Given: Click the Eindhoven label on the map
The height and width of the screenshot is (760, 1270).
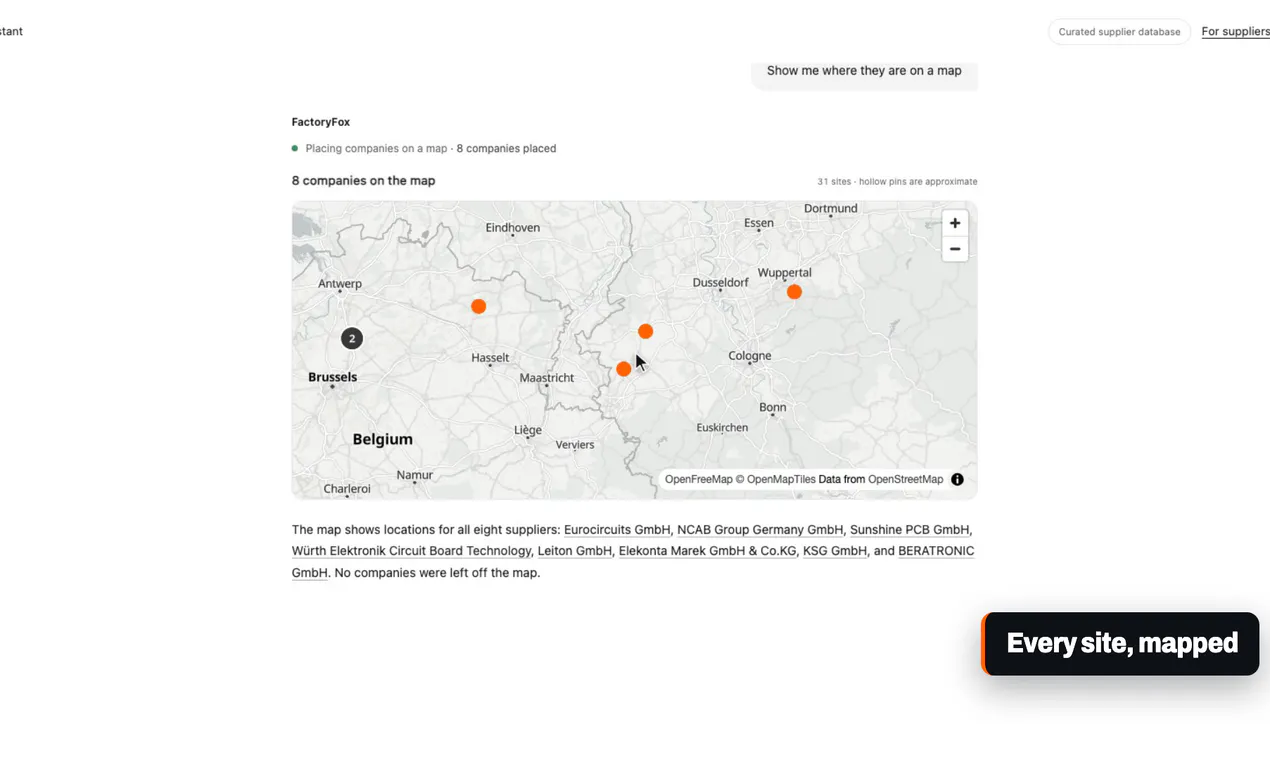Looking at the screenshot, I should coord(512,227).
